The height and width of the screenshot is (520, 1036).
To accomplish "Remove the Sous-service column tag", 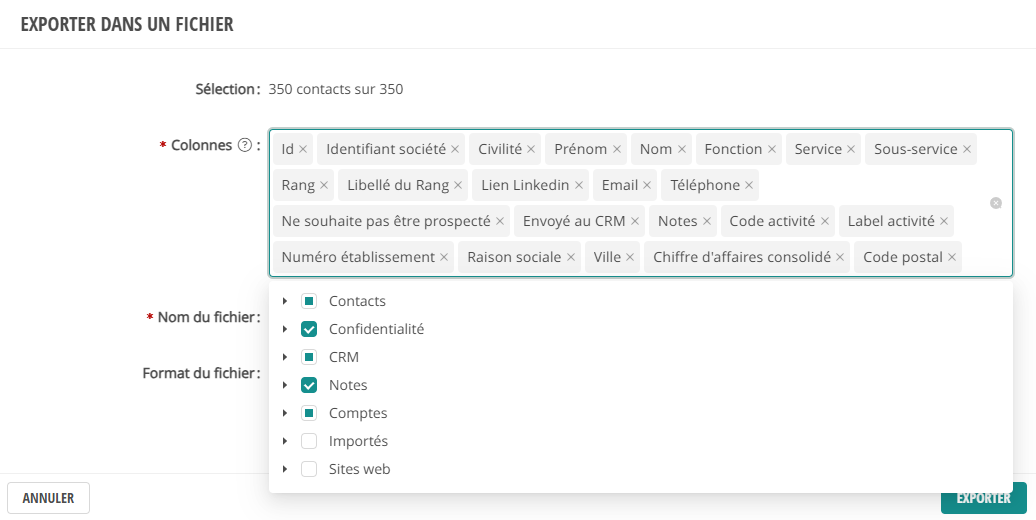I will (x=967, y=149).
